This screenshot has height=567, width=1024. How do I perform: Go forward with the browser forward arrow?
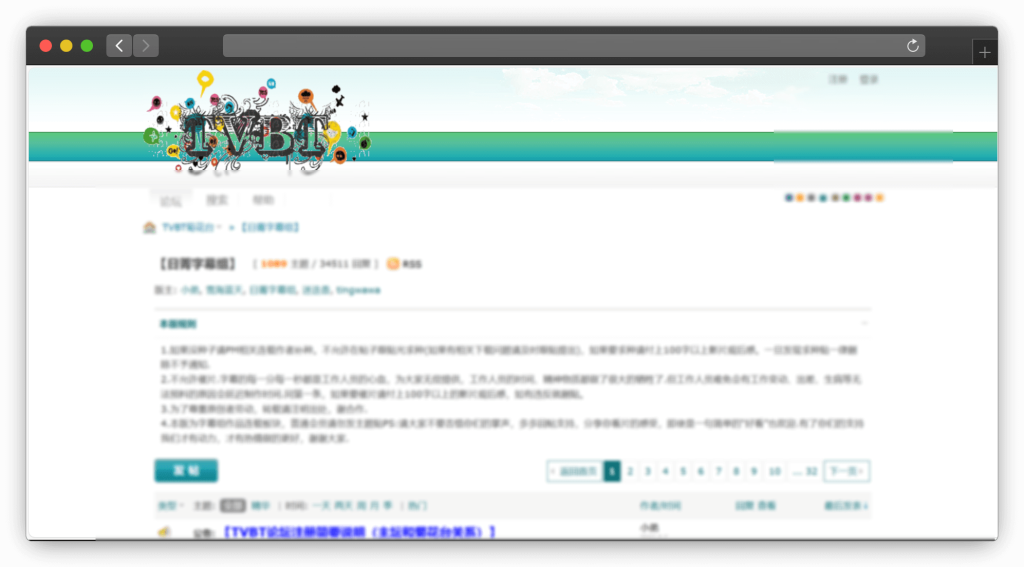[146, 46]
